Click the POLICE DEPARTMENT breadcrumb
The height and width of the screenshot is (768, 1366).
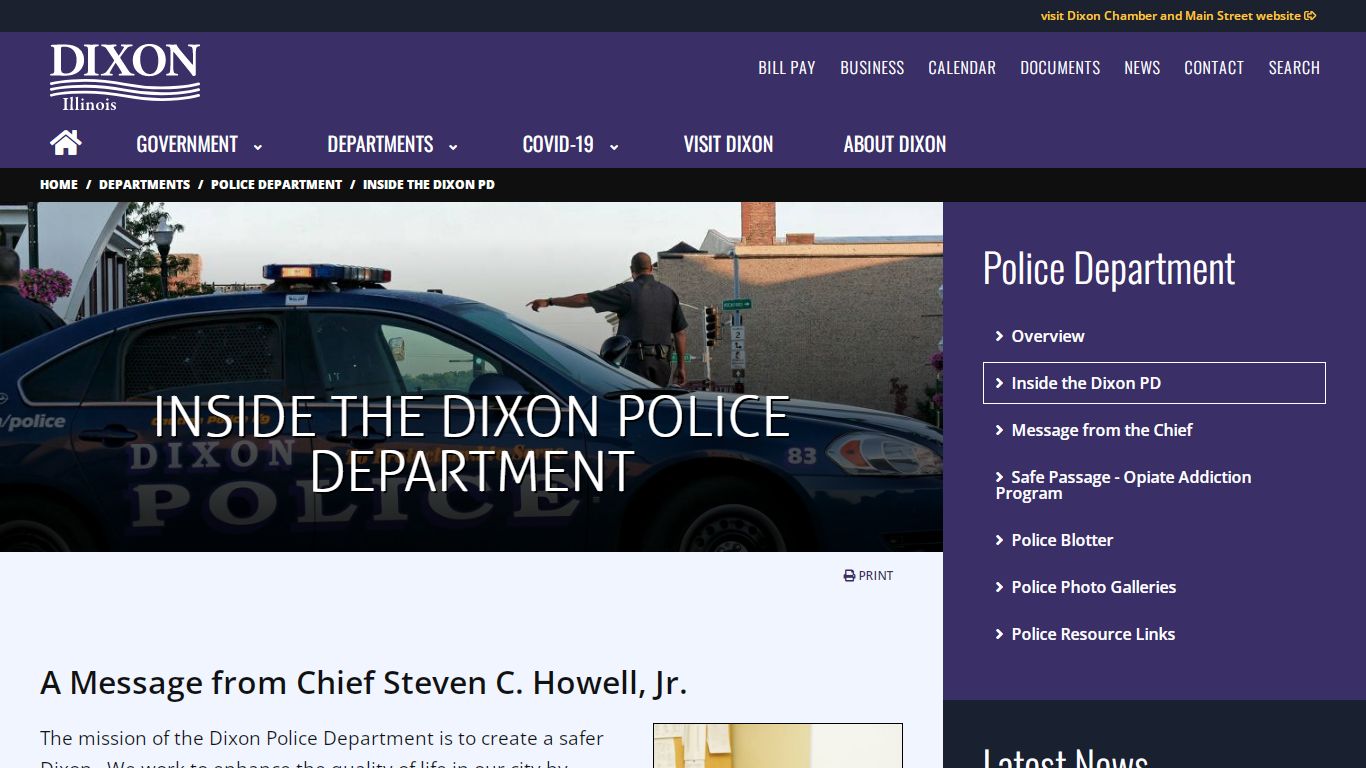(276, 185)
